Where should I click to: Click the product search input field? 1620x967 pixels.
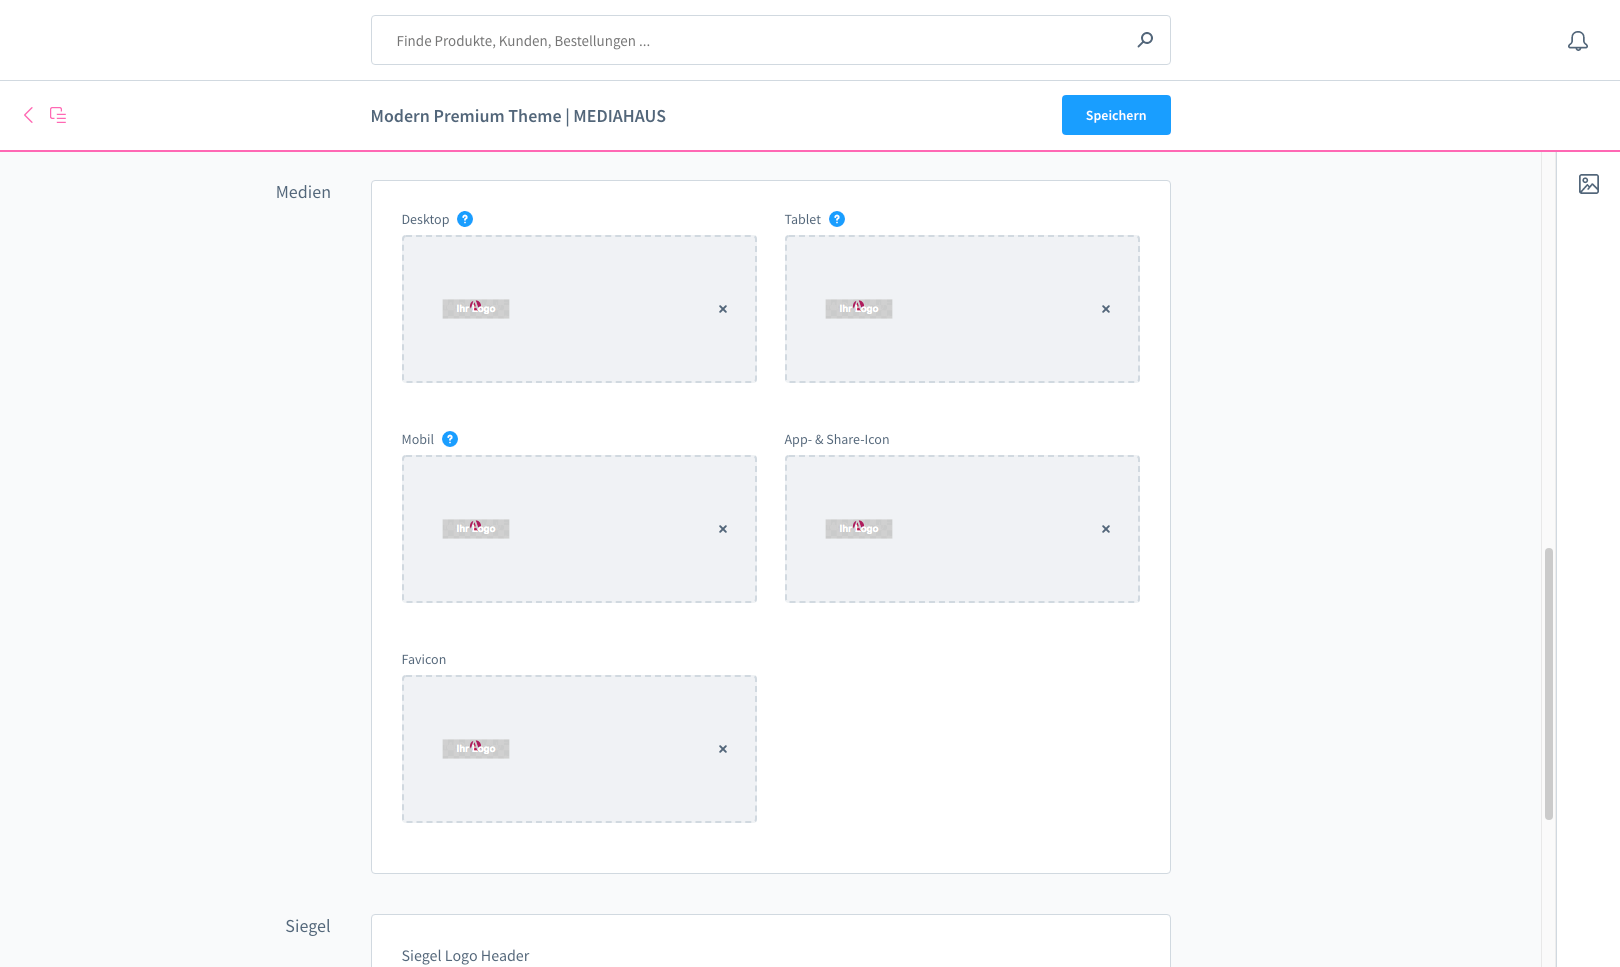[x=700, y=40]
